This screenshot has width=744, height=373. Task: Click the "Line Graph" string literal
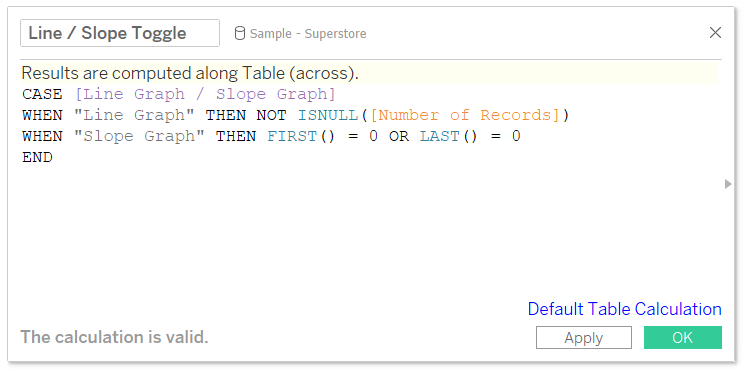134,115
